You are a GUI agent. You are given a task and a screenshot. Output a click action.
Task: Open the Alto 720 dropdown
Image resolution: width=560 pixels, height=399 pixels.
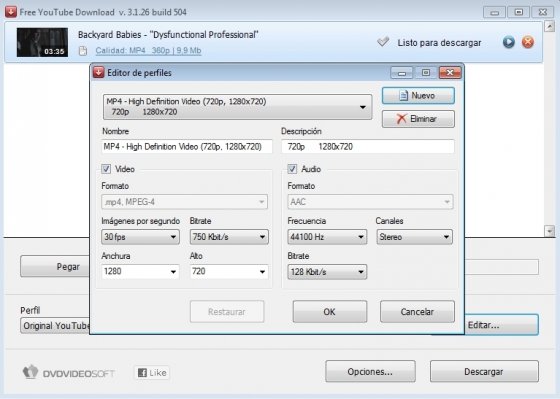point(229,271)
